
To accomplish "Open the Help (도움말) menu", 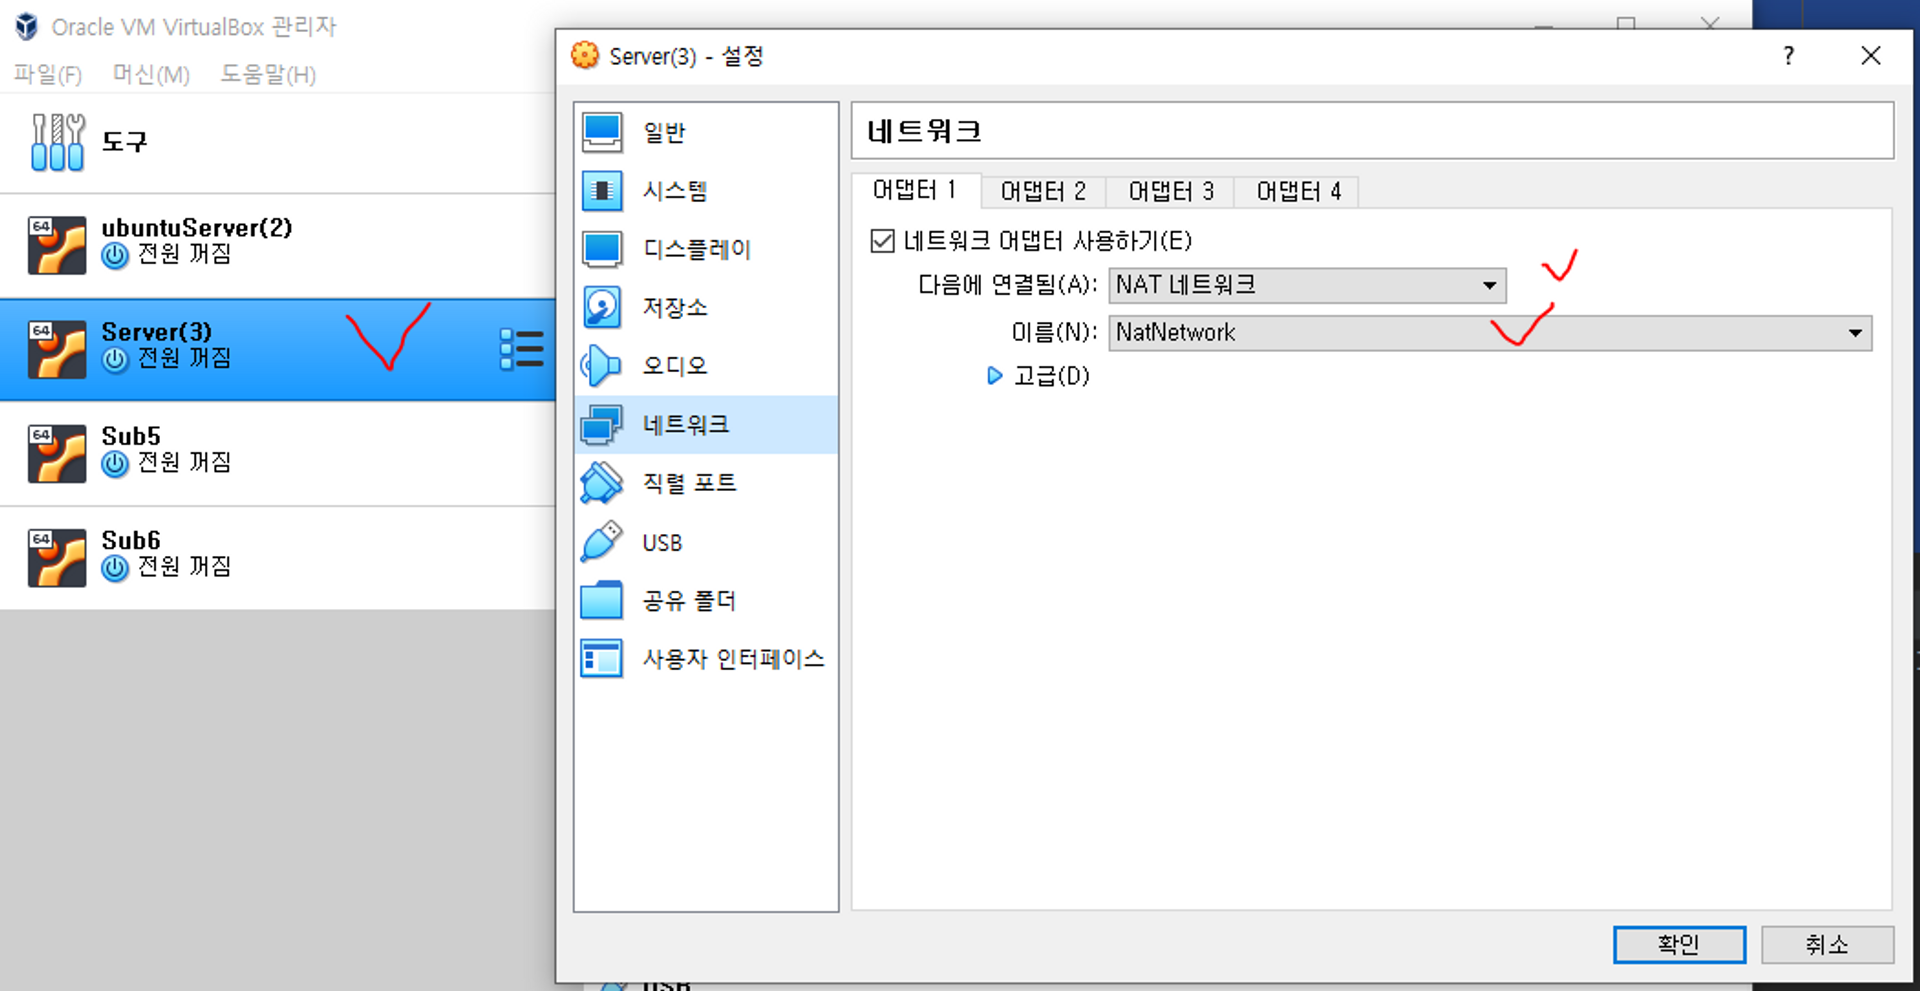I will 268,74.
